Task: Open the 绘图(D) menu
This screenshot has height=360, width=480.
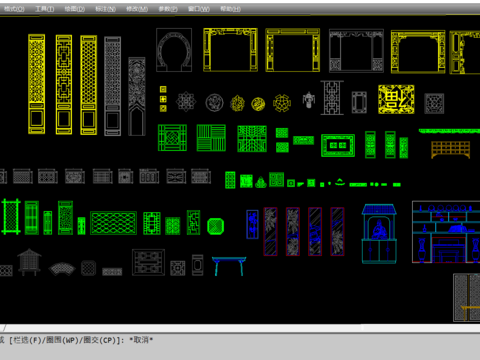Action: 75,9
